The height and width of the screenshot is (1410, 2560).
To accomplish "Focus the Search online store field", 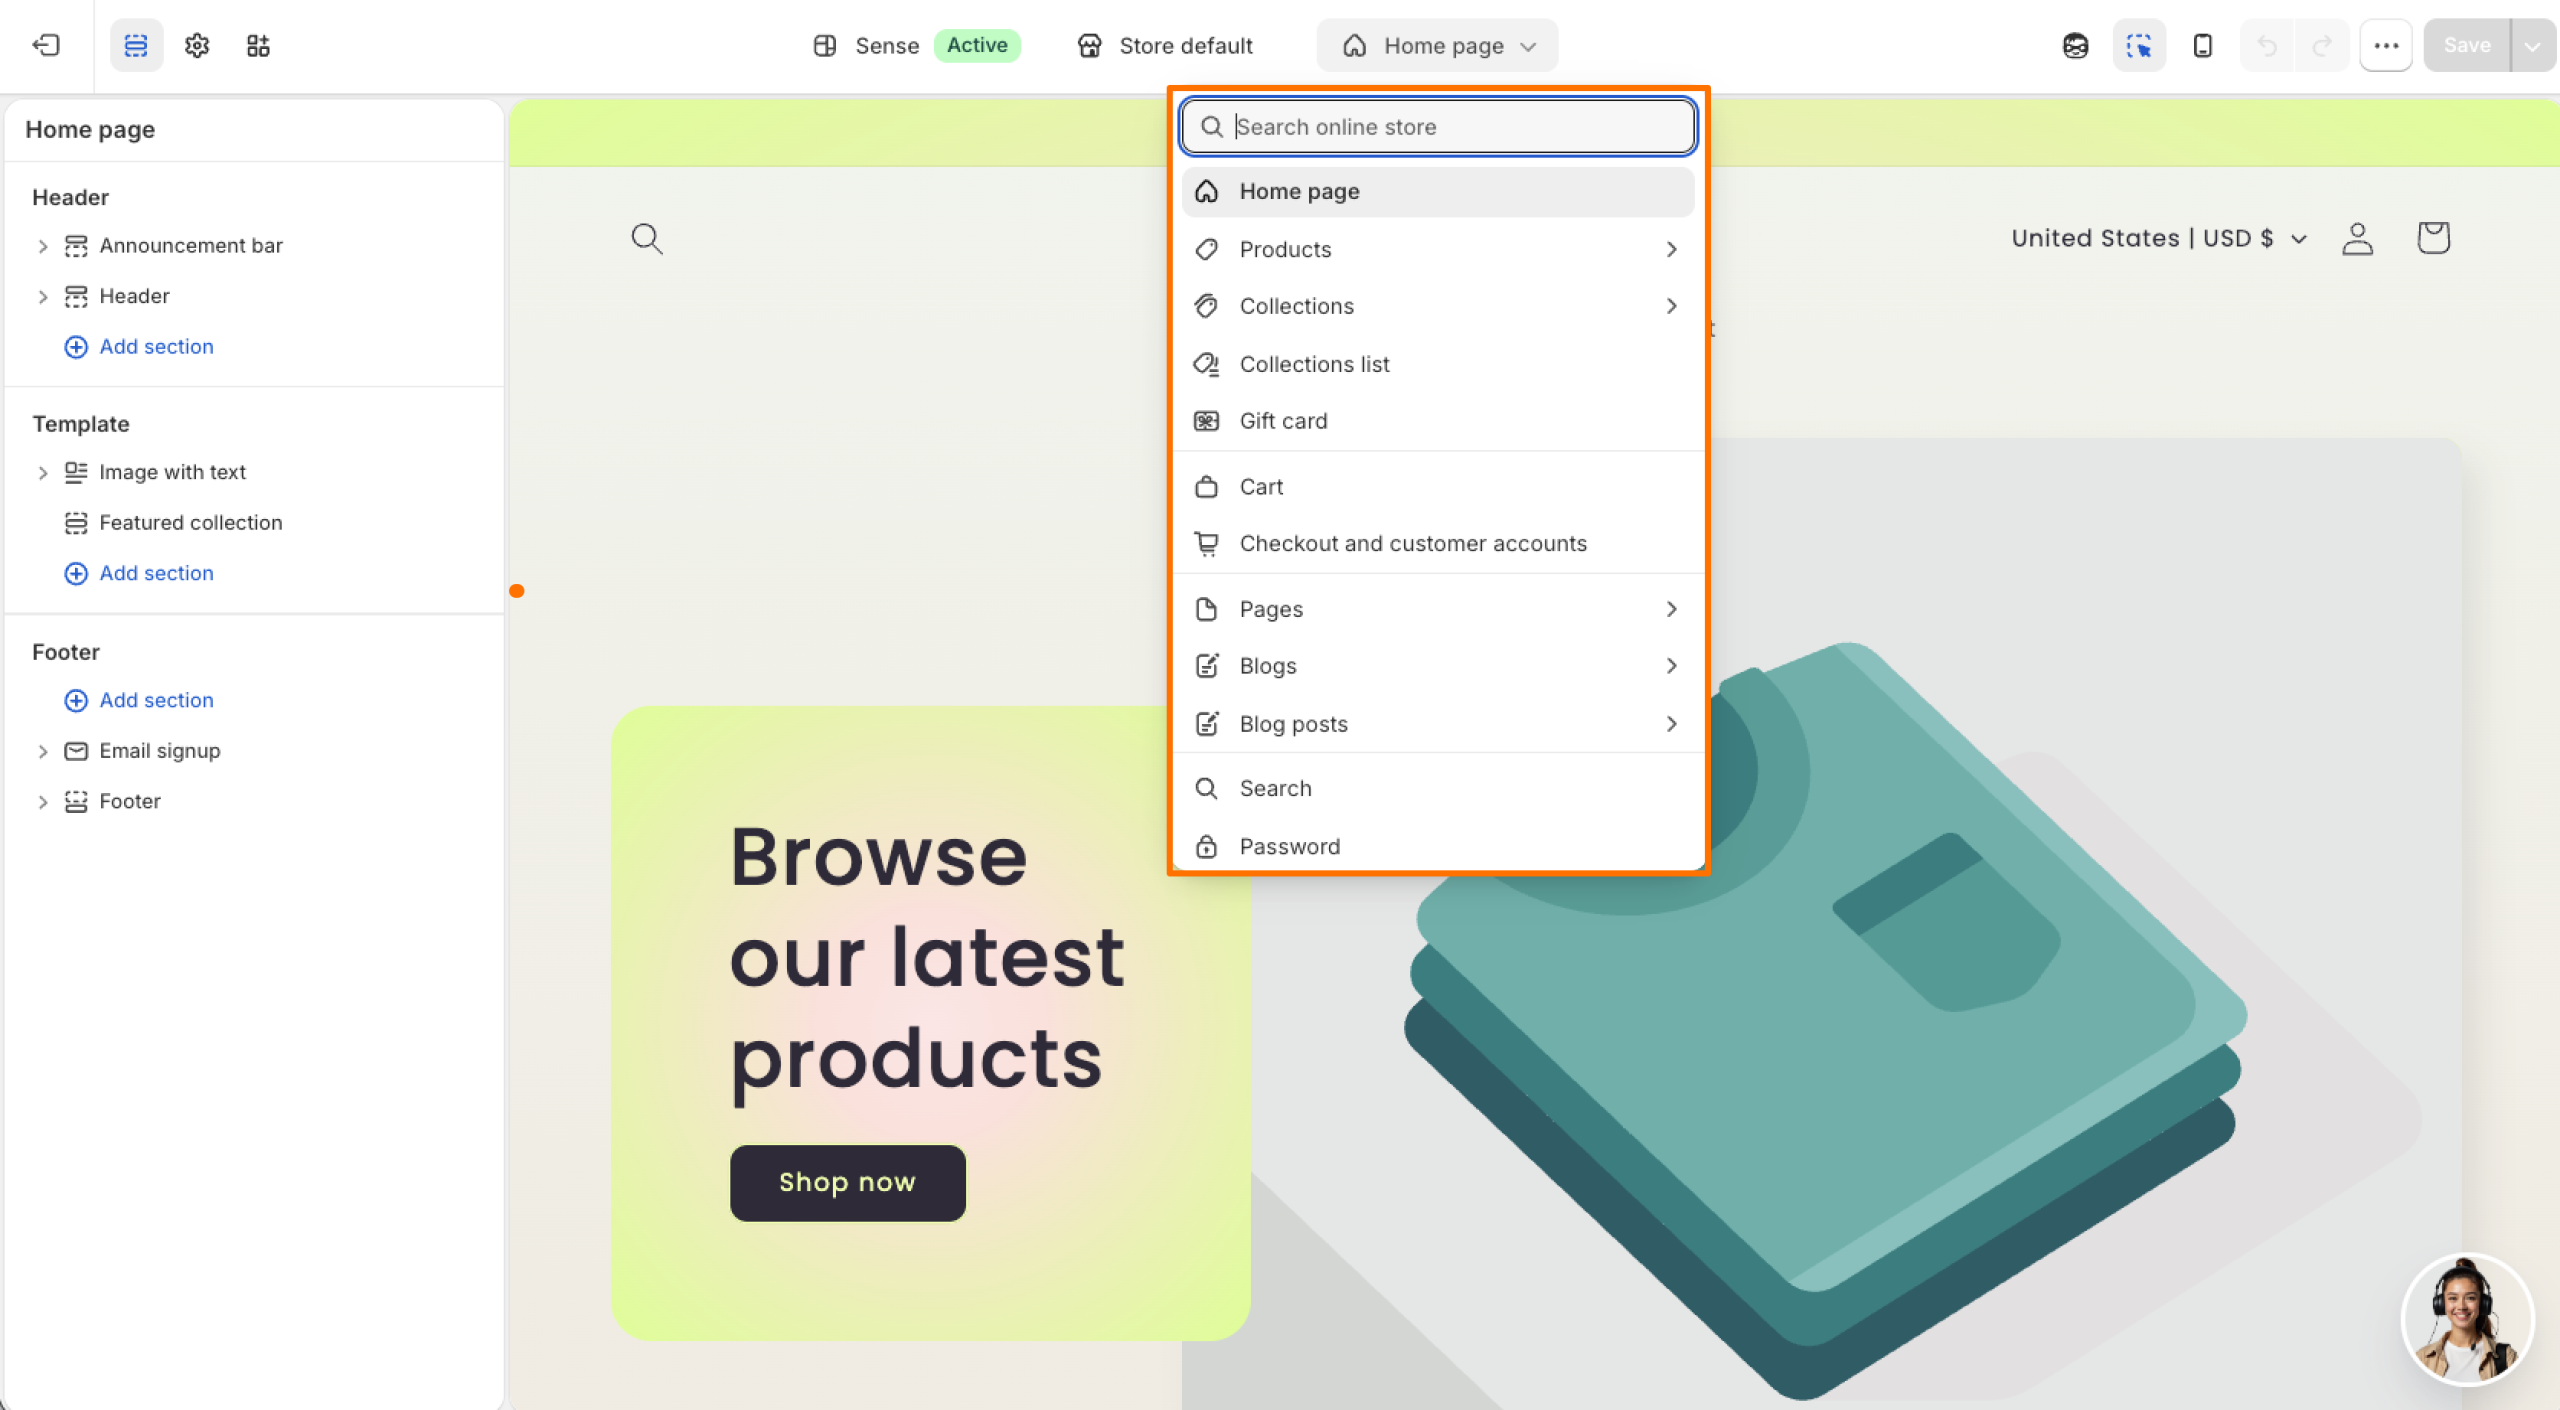I will point(1438,127).
